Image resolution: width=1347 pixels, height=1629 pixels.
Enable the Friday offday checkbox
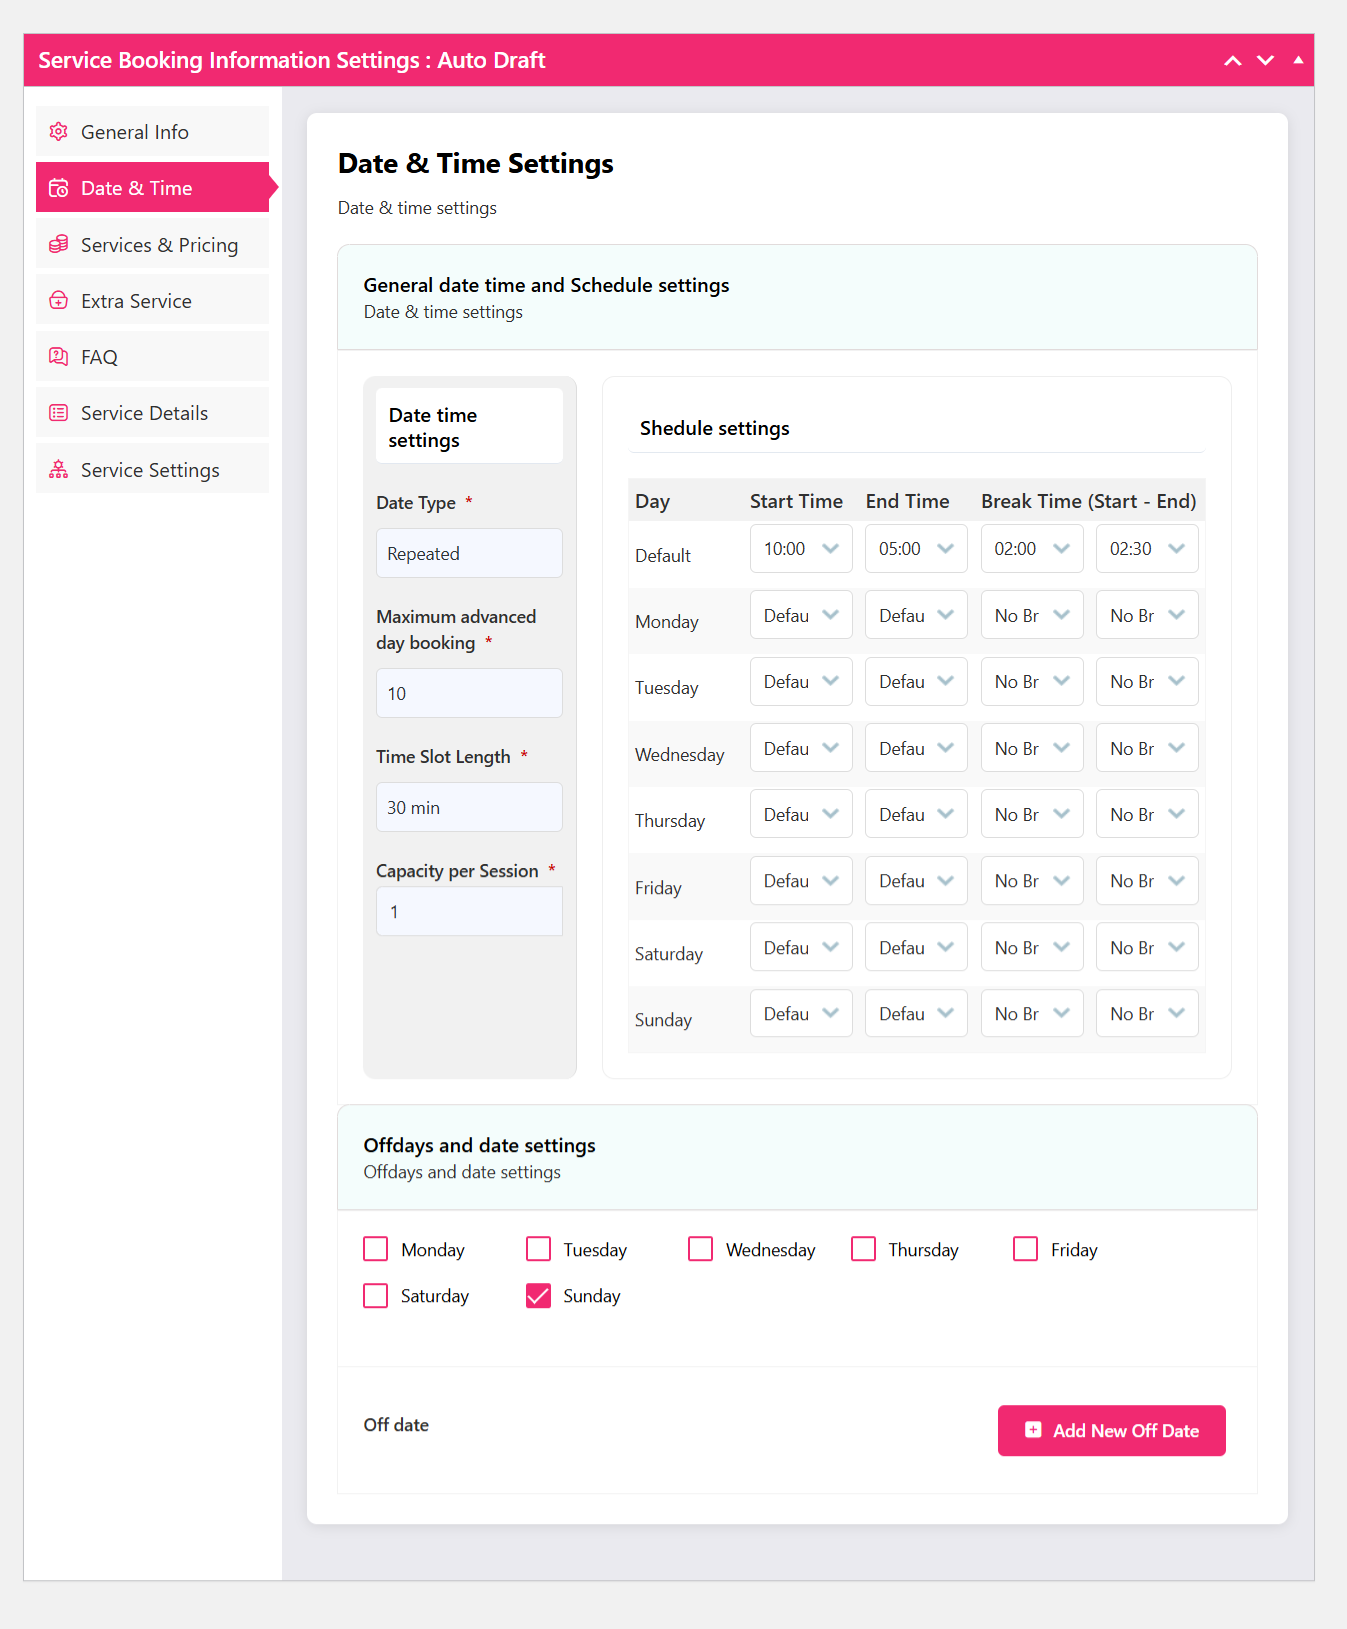1025,1249
